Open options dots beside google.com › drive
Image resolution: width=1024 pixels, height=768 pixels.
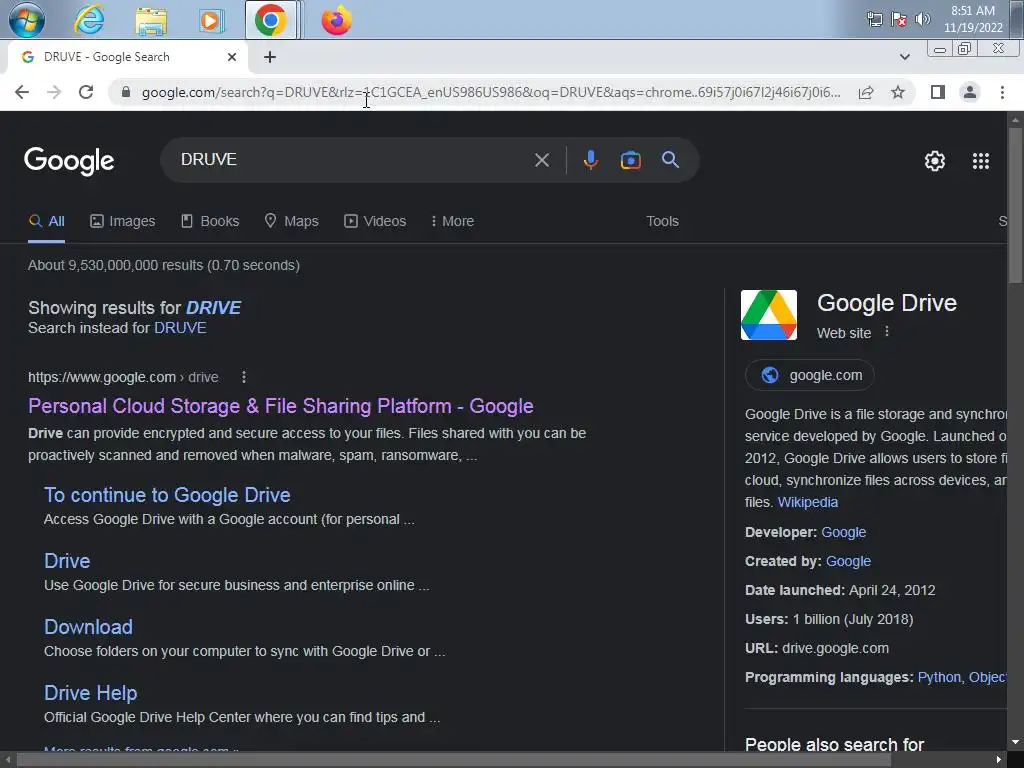pyautogui.click(x=244, y=377)
